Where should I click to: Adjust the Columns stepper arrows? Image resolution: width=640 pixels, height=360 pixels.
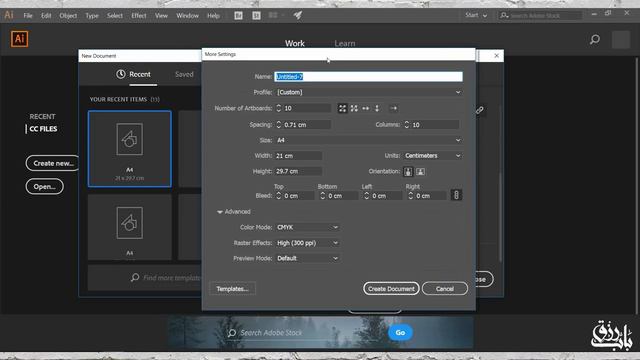pyautogui.click(x=407, y=124)
